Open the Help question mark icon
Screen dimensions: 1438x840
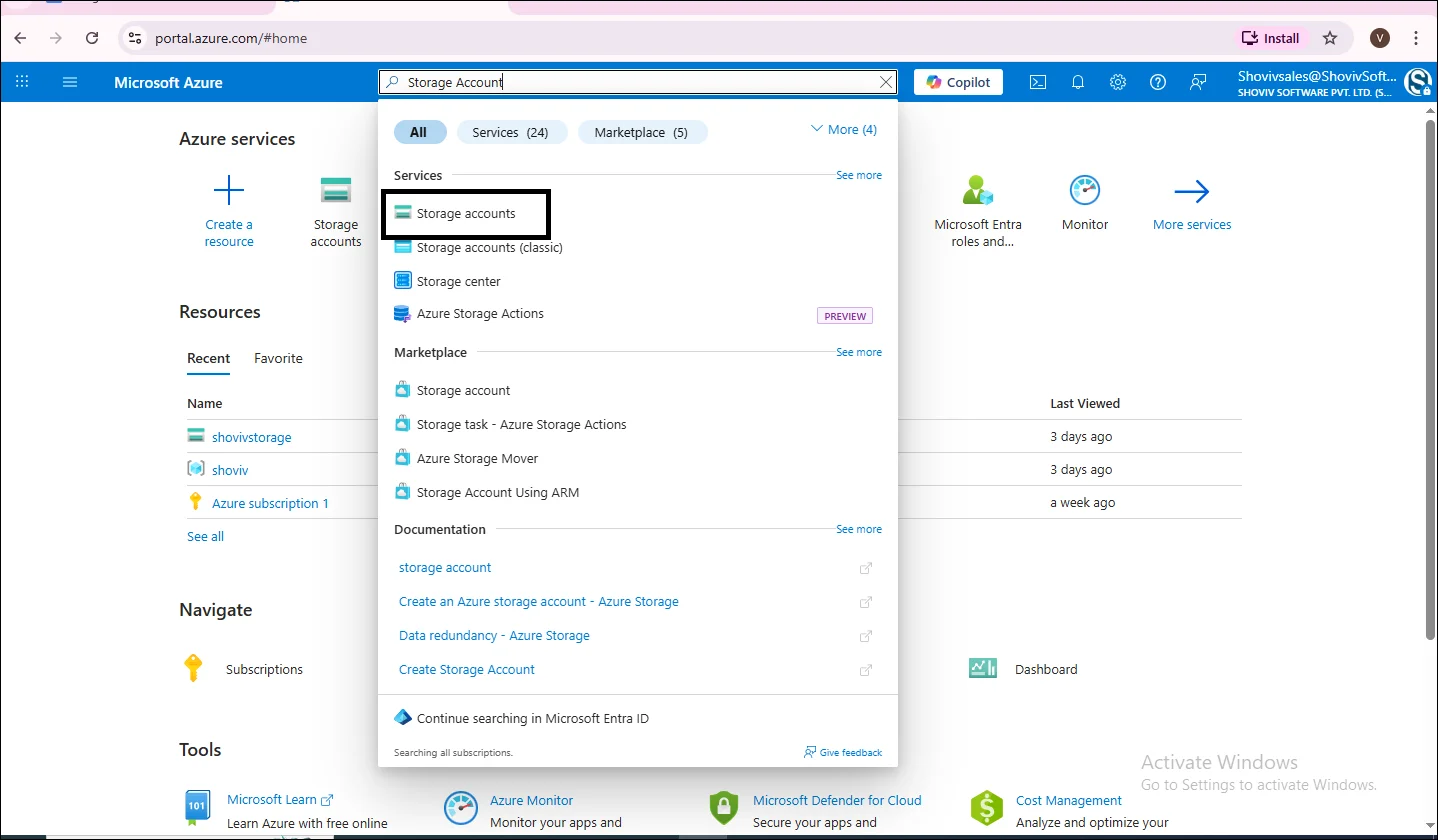coord(1158,82)
